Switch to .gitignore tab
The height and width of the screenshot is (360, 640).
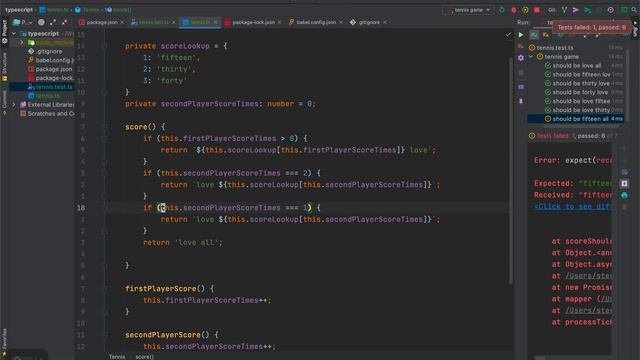[x=369, y=22]
